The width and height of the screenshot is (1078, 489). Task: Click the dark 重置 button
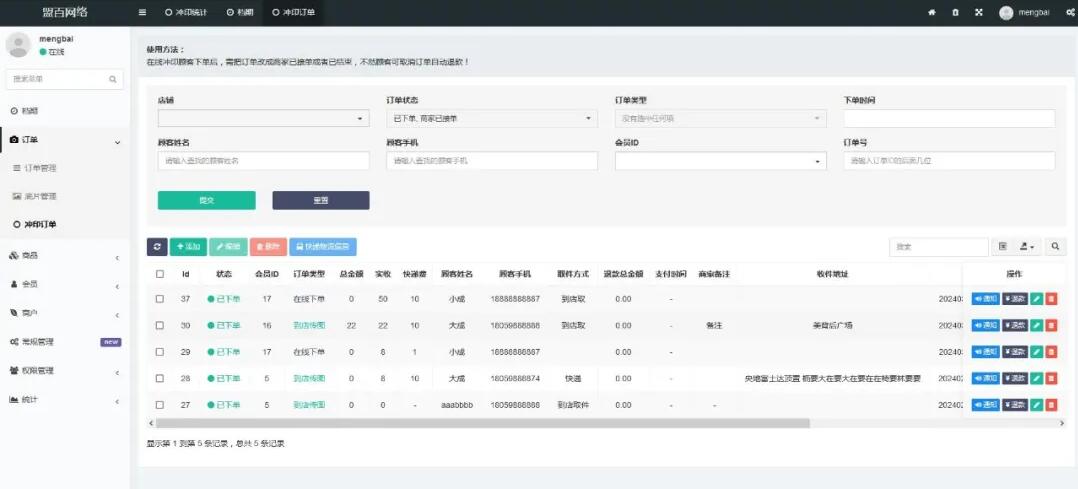tap(320, 200)
